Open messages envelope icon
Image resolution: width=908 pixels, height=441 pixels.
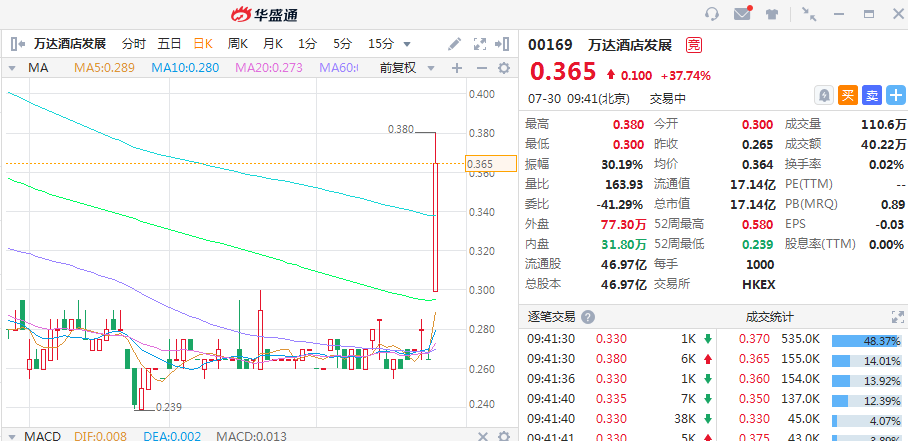coord(742,14)
